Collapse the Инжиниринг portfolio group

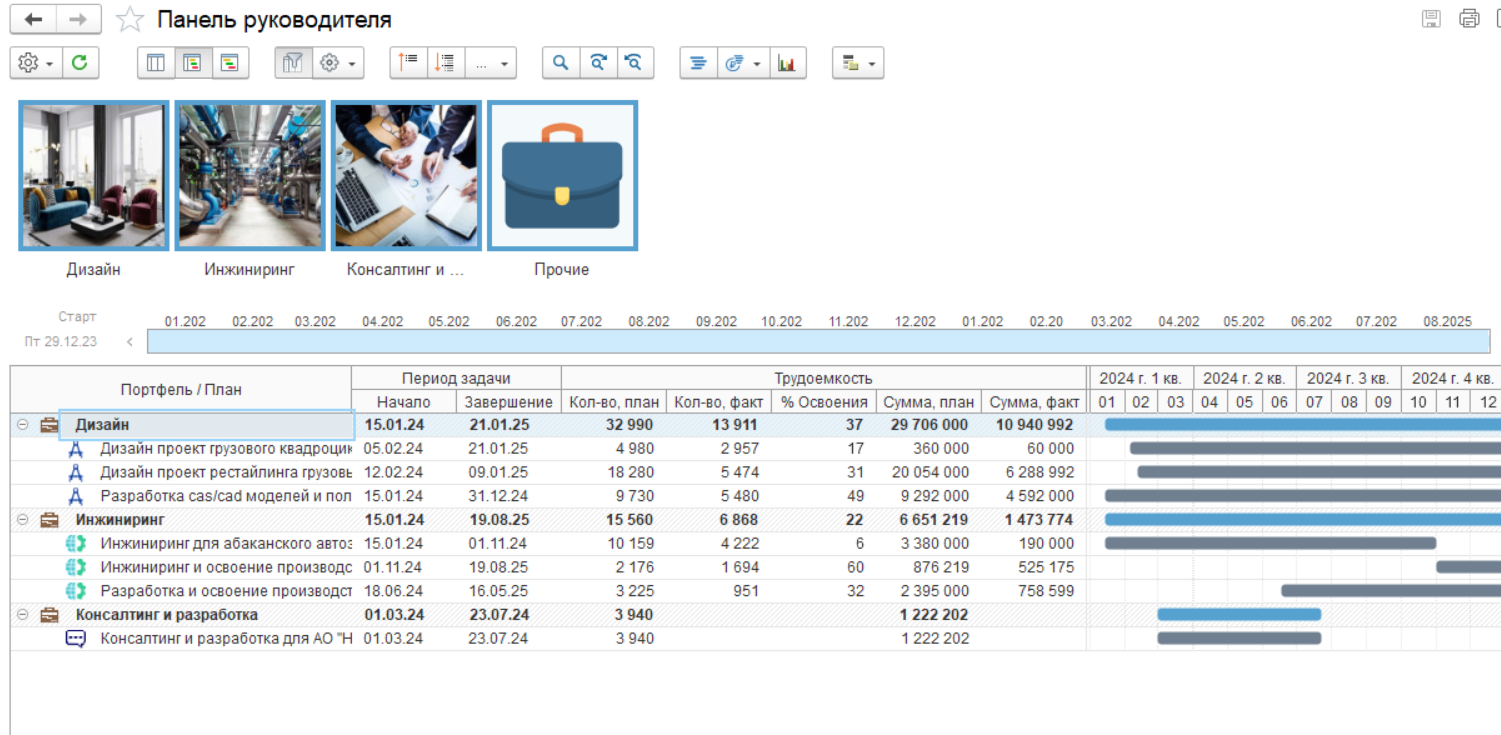22,520
